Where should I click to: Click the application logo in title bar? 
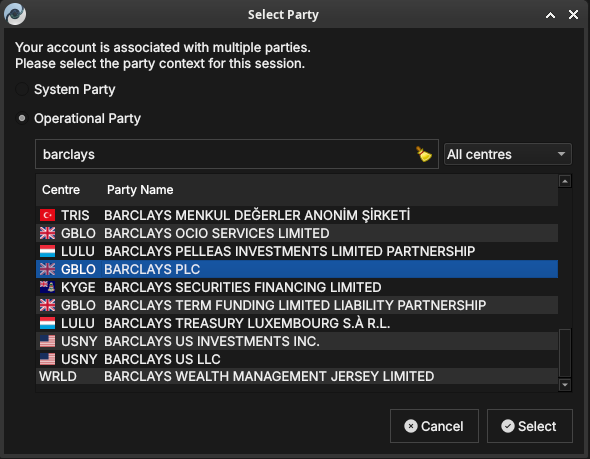pyautogui.click(x=15, y=14)
